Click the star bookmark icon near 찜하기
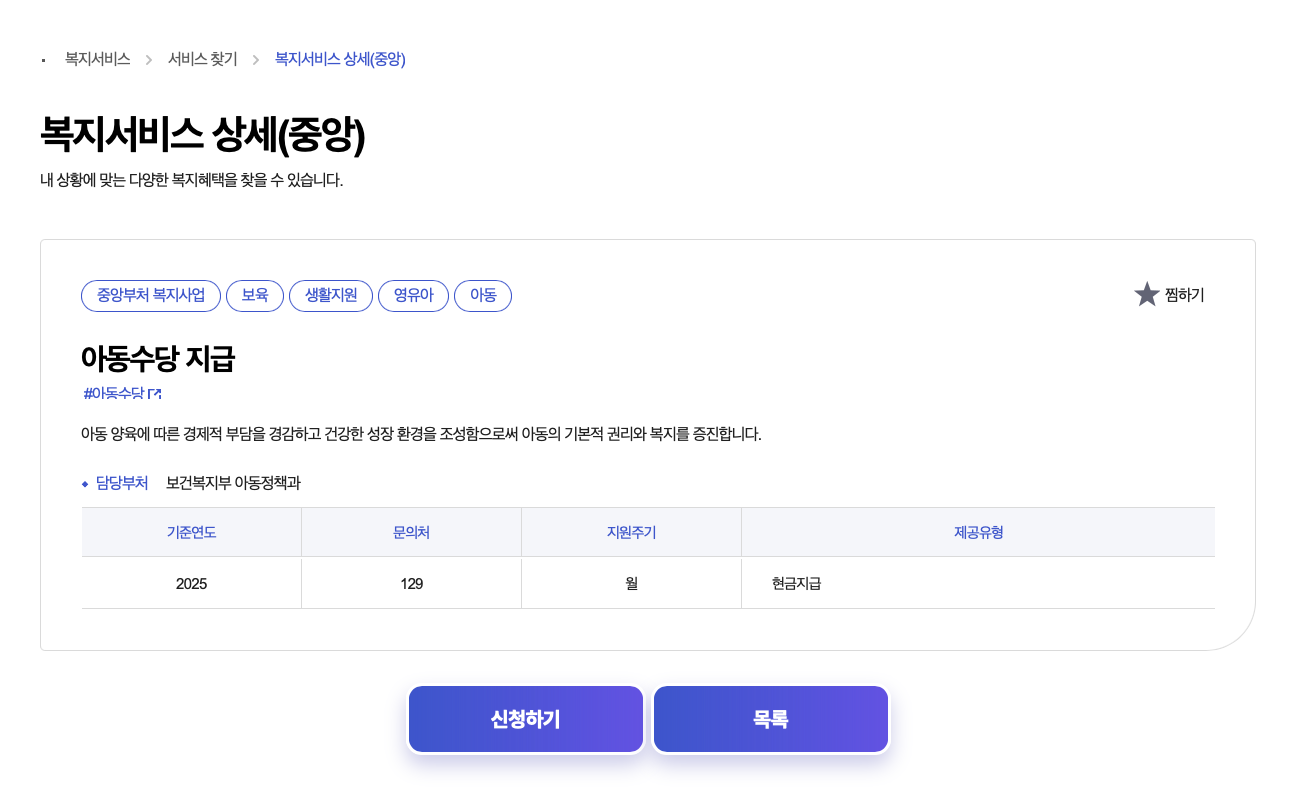 tap(1146, 294)
